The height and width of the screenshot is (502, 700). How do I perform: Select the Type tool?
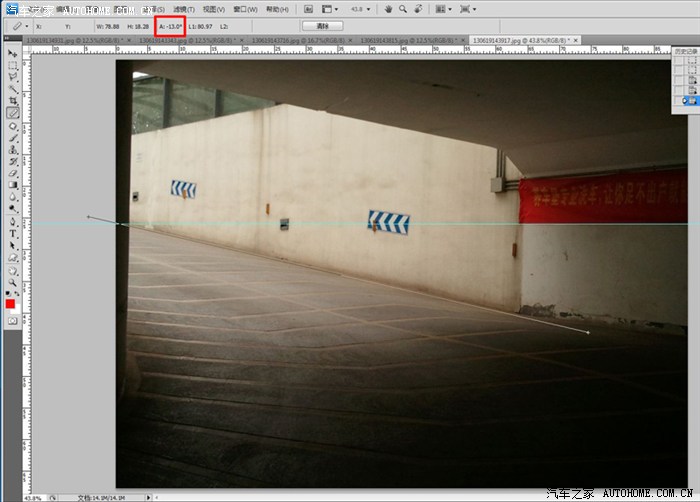click(x=12, y=234)
